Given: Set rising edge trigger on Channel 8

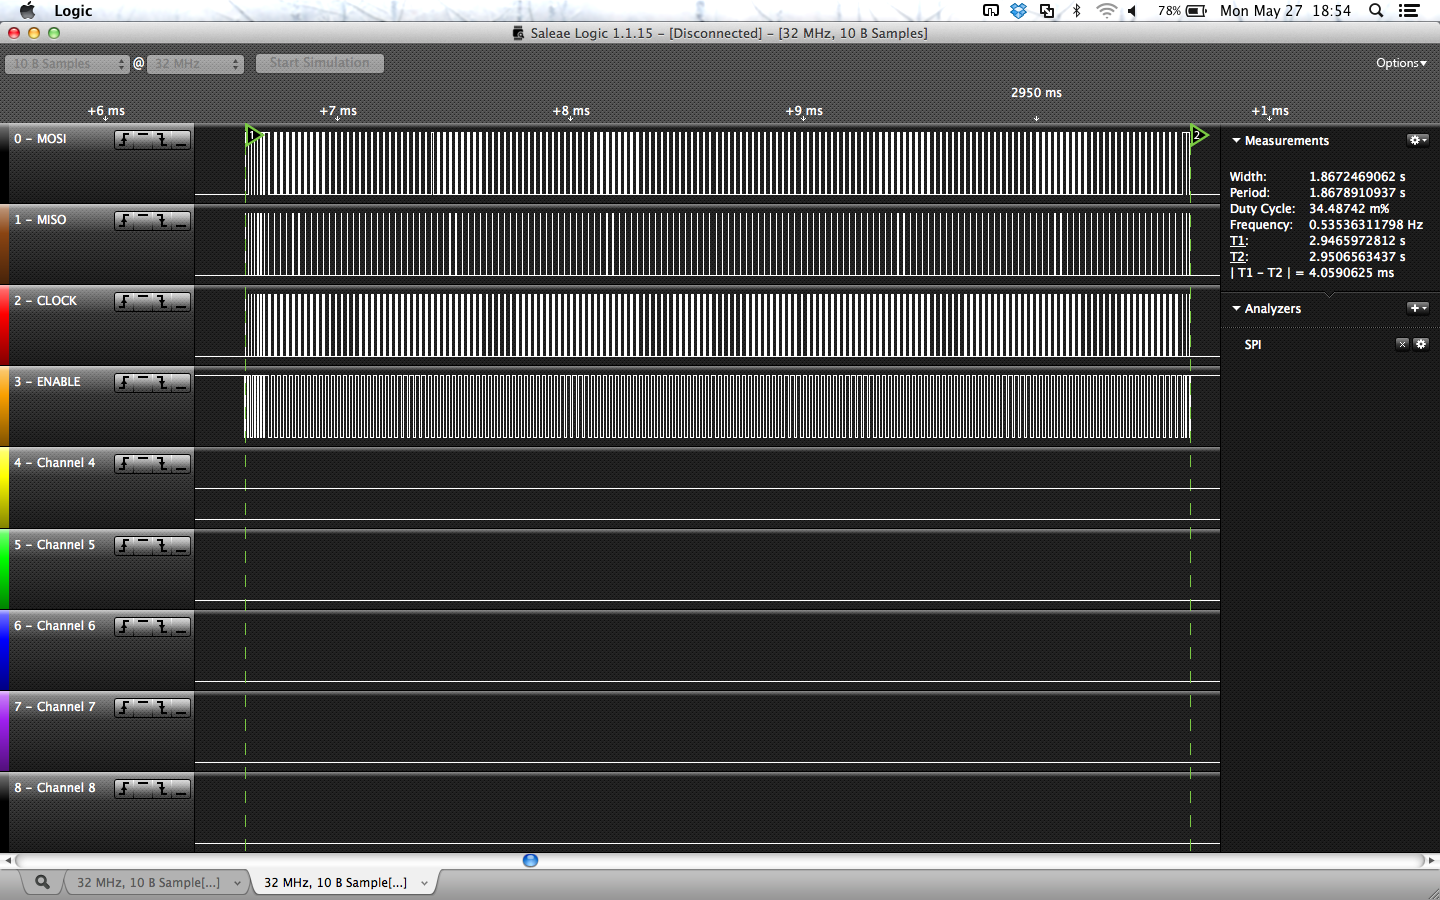Looking at the screenshot, I should click(x=124, y=789).
